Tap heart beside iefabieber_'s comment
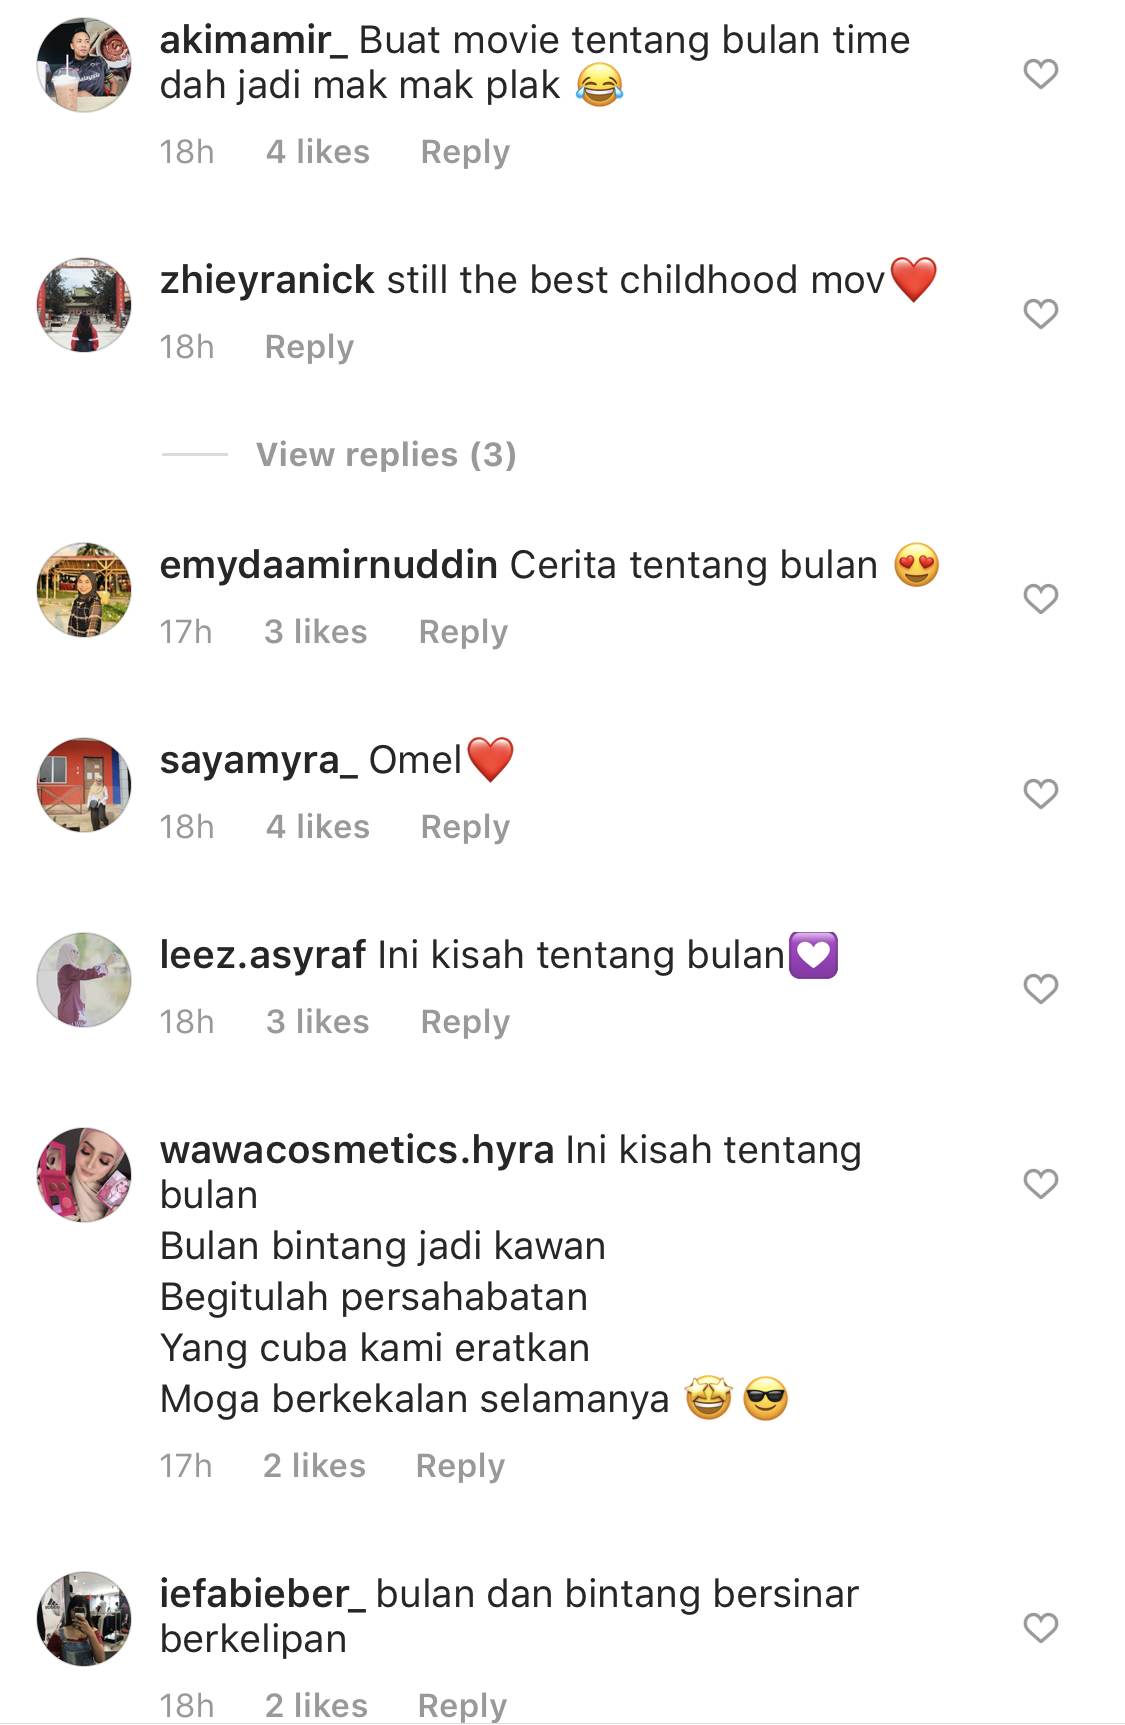This screenshot has height=1725, width=1125. pyautogui.click(x=1040, y=1627)
